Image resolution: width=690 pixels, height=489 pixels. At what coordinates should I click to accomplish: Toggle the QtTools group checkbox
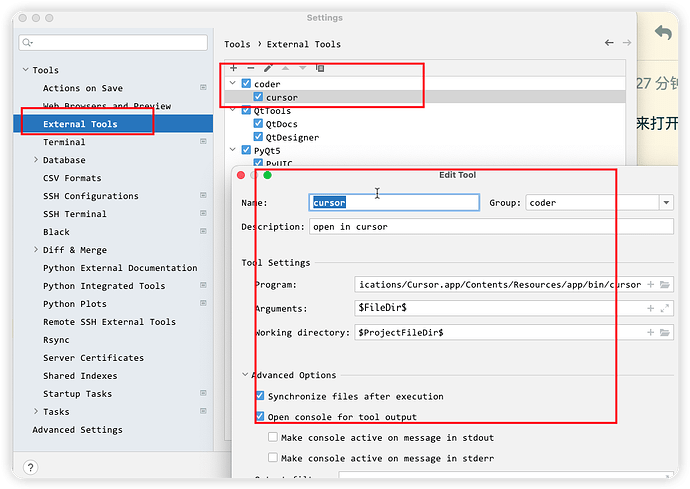(246, 110)
